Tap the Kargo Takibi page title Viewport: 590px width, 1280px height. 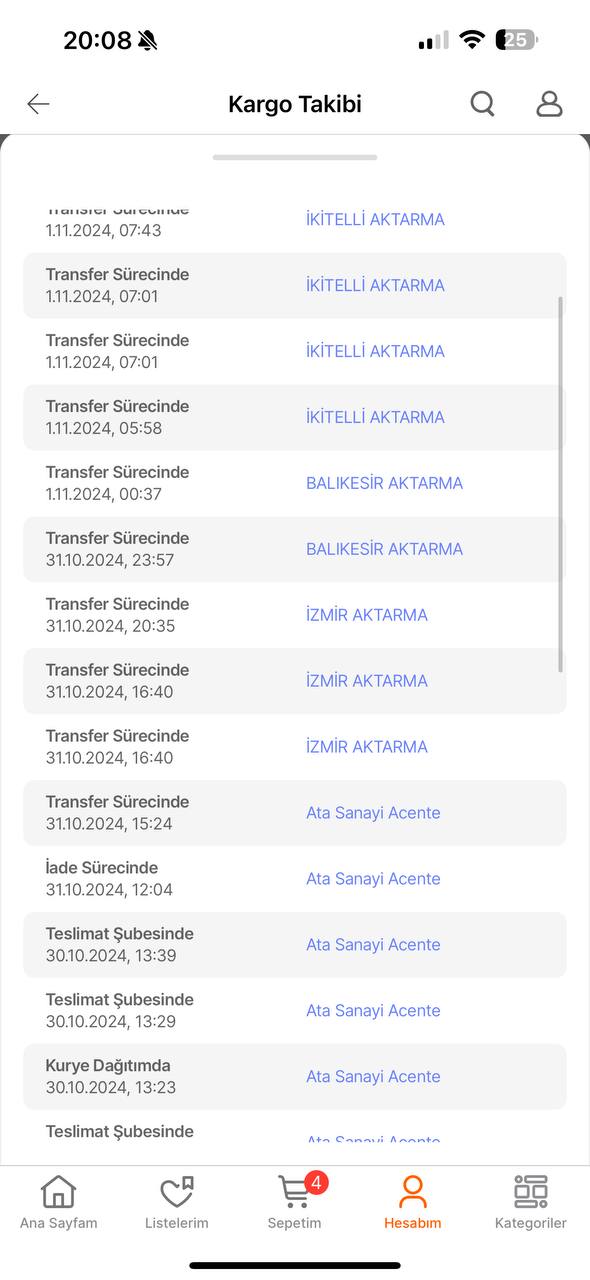[x=295, y=104]
